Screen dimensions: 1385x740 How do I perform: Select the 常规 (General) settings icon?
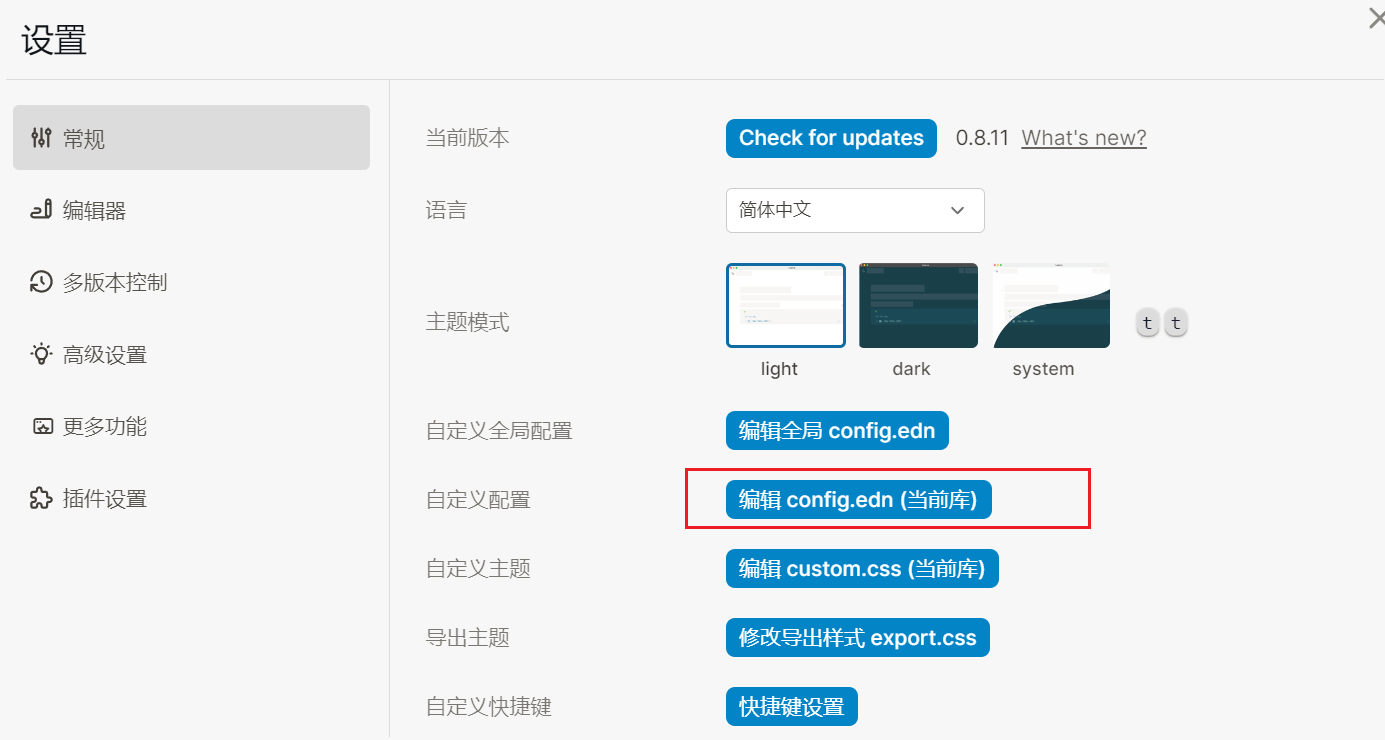point(41,137)
